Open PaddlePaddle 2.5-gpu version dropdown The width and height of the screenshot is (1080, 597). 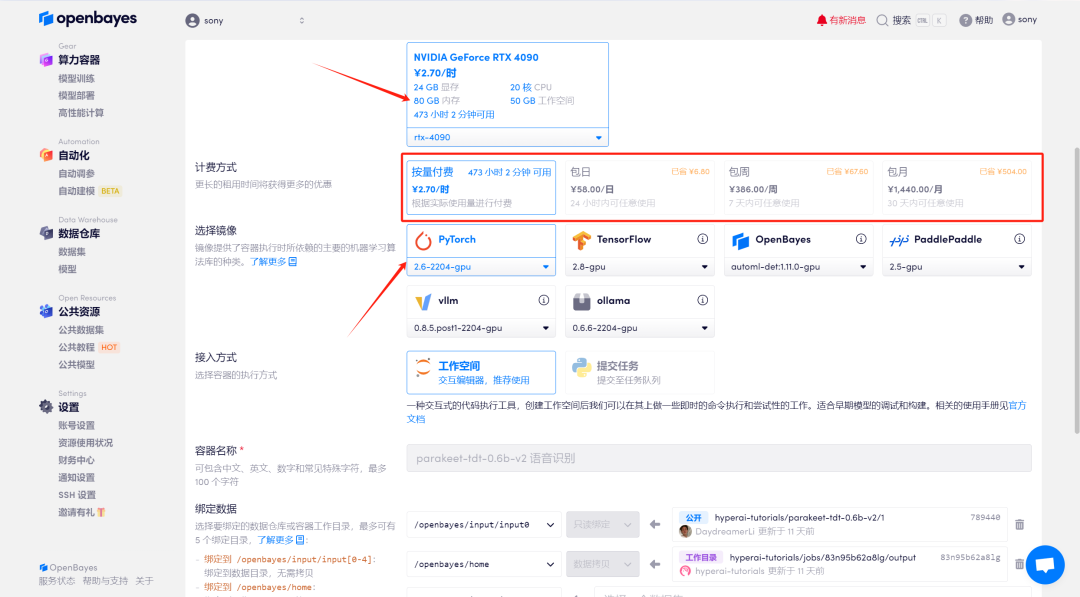pyautogui.click(x=957, y=266)
